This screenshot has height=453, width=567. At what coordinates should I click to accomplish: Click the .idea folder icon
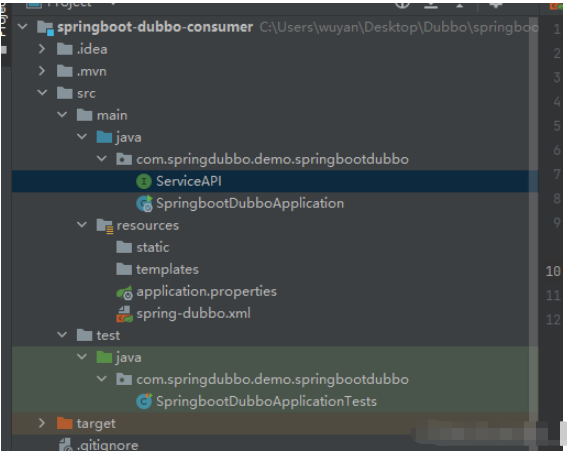point(65,49)
